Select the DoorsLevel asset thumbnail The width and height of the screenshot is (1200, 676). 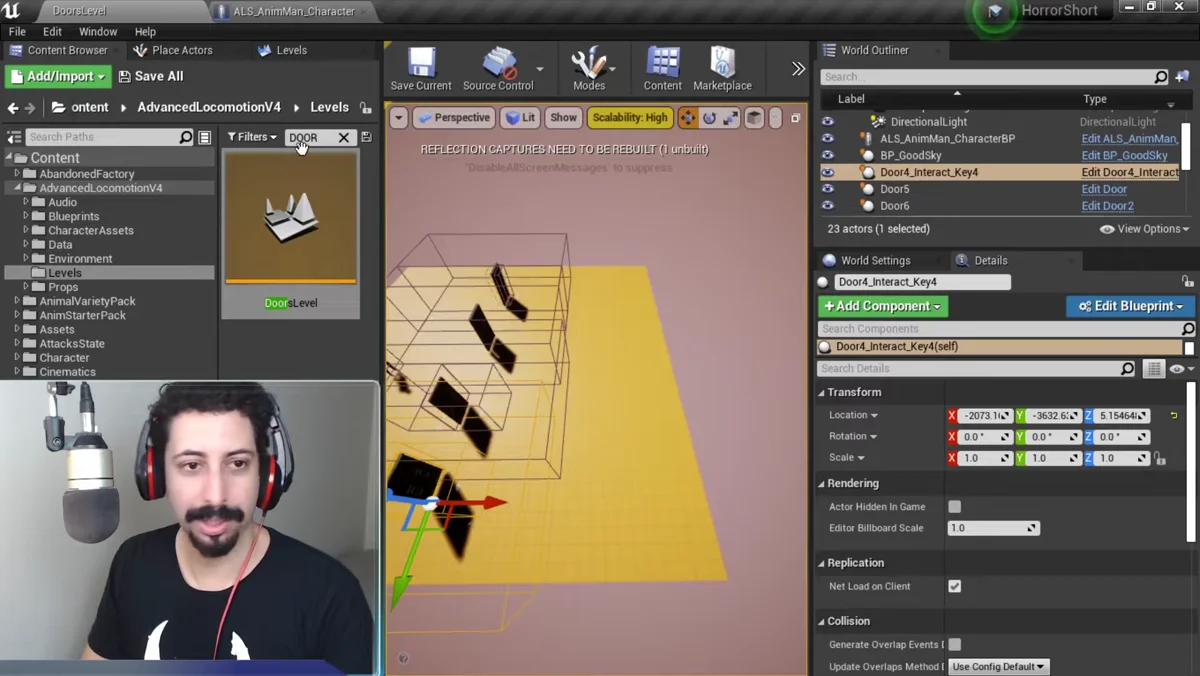[291, 218]
